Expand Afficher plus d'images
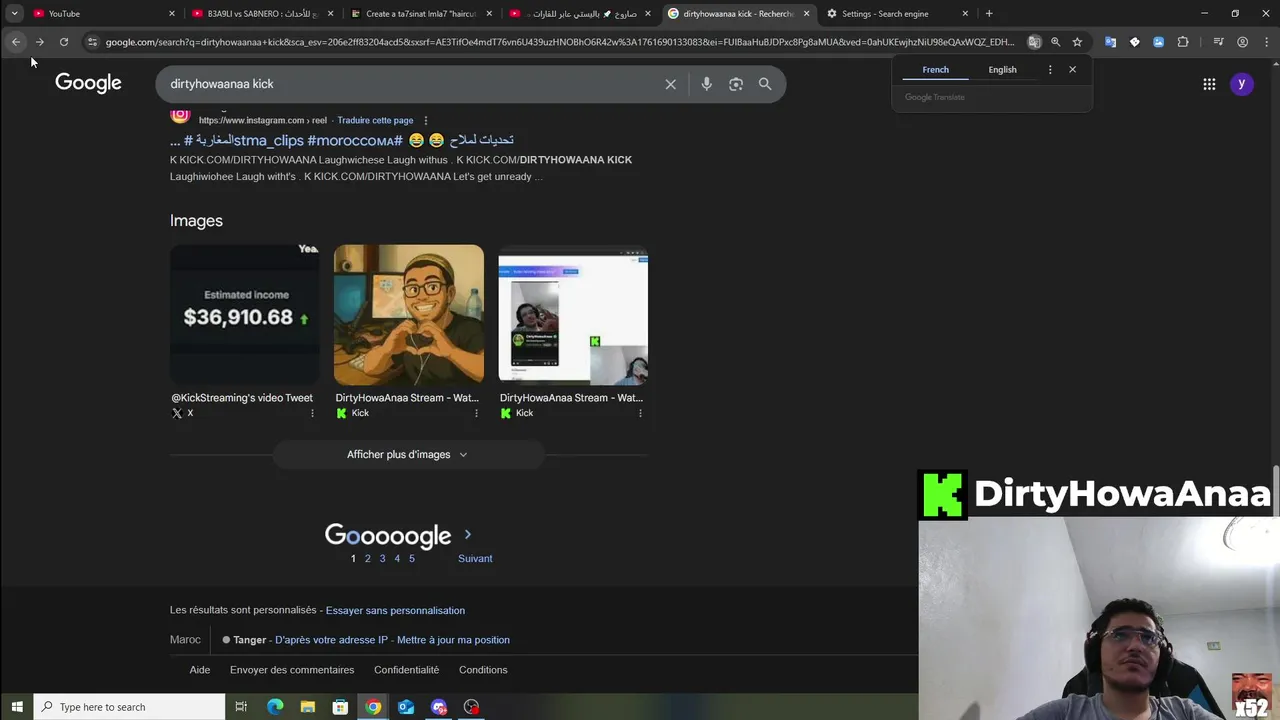The height and width of the screenshot is (720, 1280). [x=408, y=455]
